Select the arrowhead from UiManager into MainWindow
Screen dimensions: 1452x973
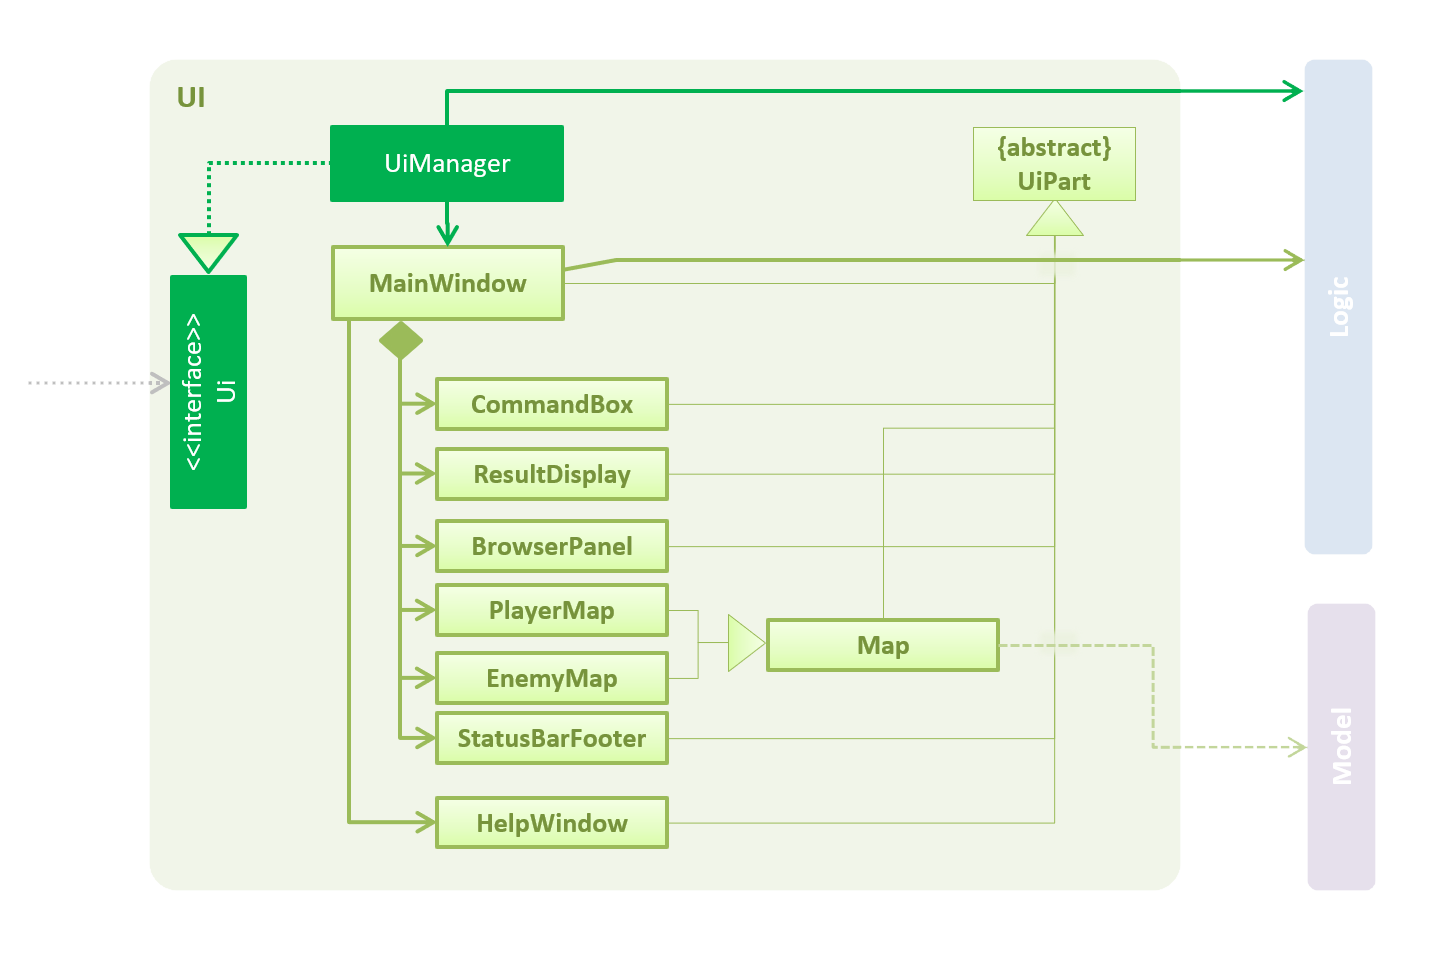[448, 235]
